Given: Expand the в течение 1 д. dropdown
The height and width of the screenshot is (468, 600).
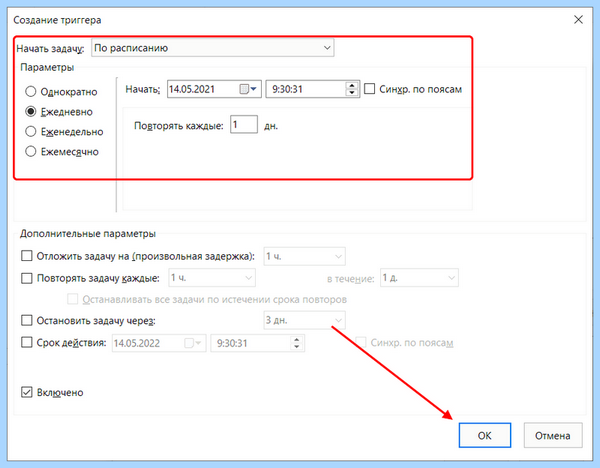Looking at the screenshot, I should (x=419, y=278).
